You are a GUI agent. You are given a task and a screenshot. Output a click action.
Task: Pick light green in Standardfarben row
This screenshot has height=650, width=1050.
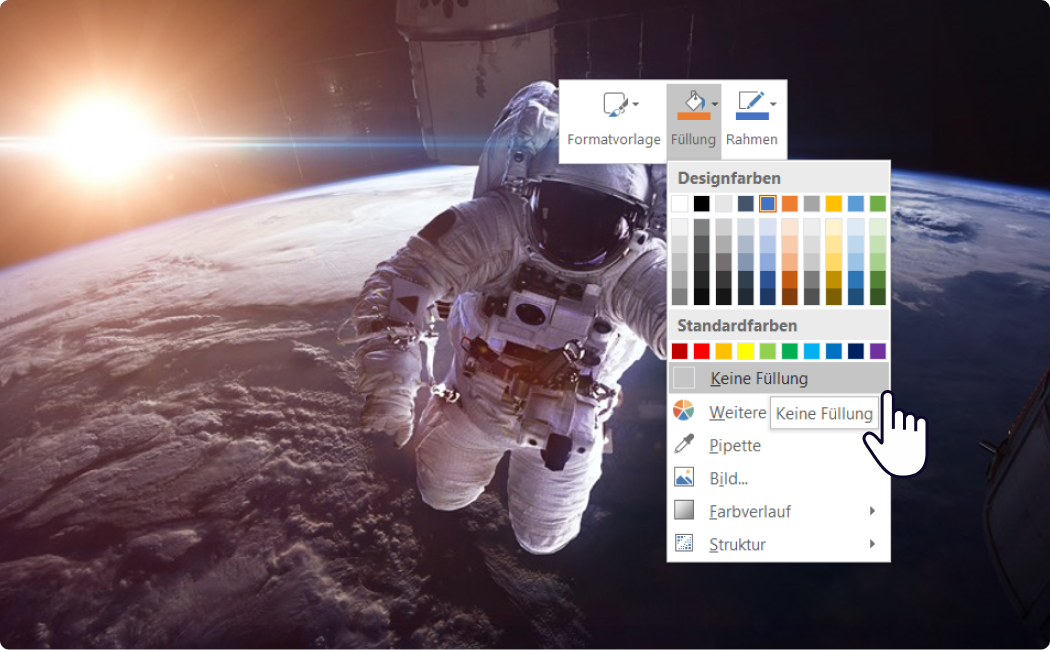coord(767,351)
